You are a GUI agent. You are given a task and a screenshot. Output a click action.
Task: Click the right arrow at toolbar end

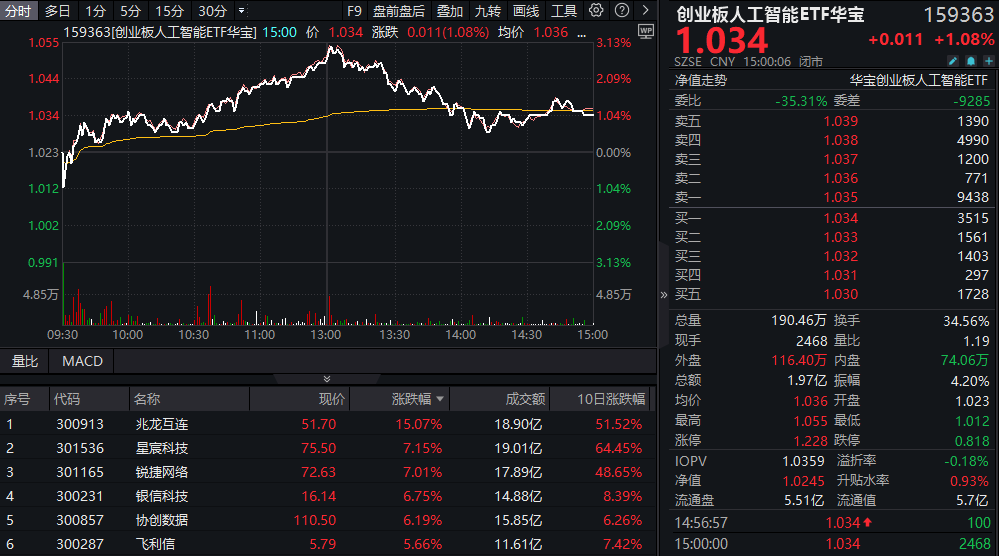click(x=643, y=11)
